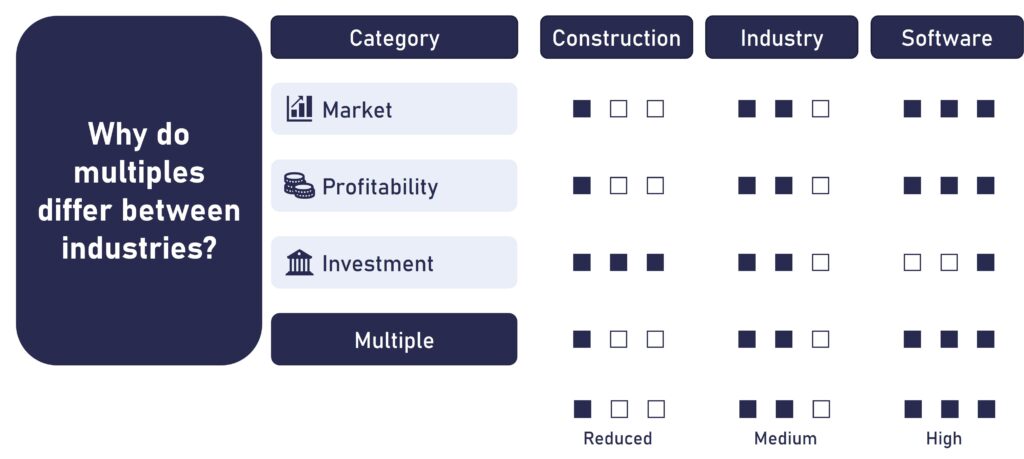Click first filled square in Construction Investment row
Screen dimensions: 1024x459
582,262
